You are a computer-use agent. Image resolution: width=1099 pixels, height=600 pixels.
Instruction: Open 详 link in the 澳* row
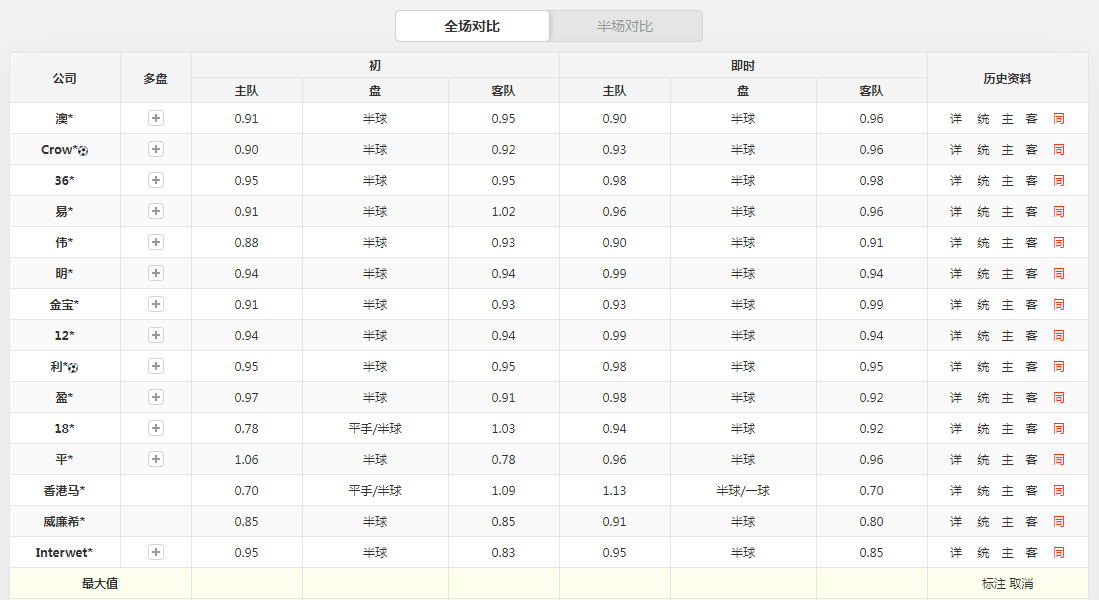pyautogui.click(x=956, y=119)
